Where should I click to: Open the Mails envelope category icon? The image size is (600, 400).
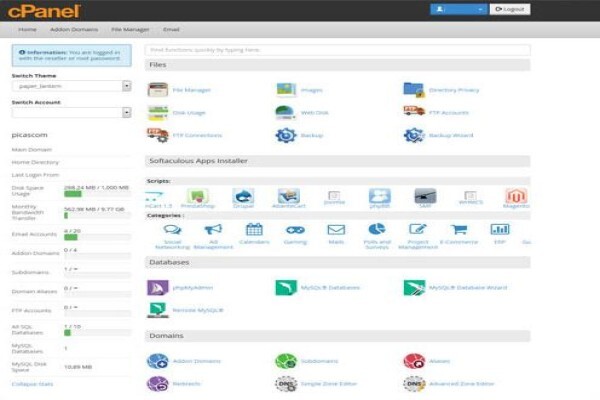336,230
